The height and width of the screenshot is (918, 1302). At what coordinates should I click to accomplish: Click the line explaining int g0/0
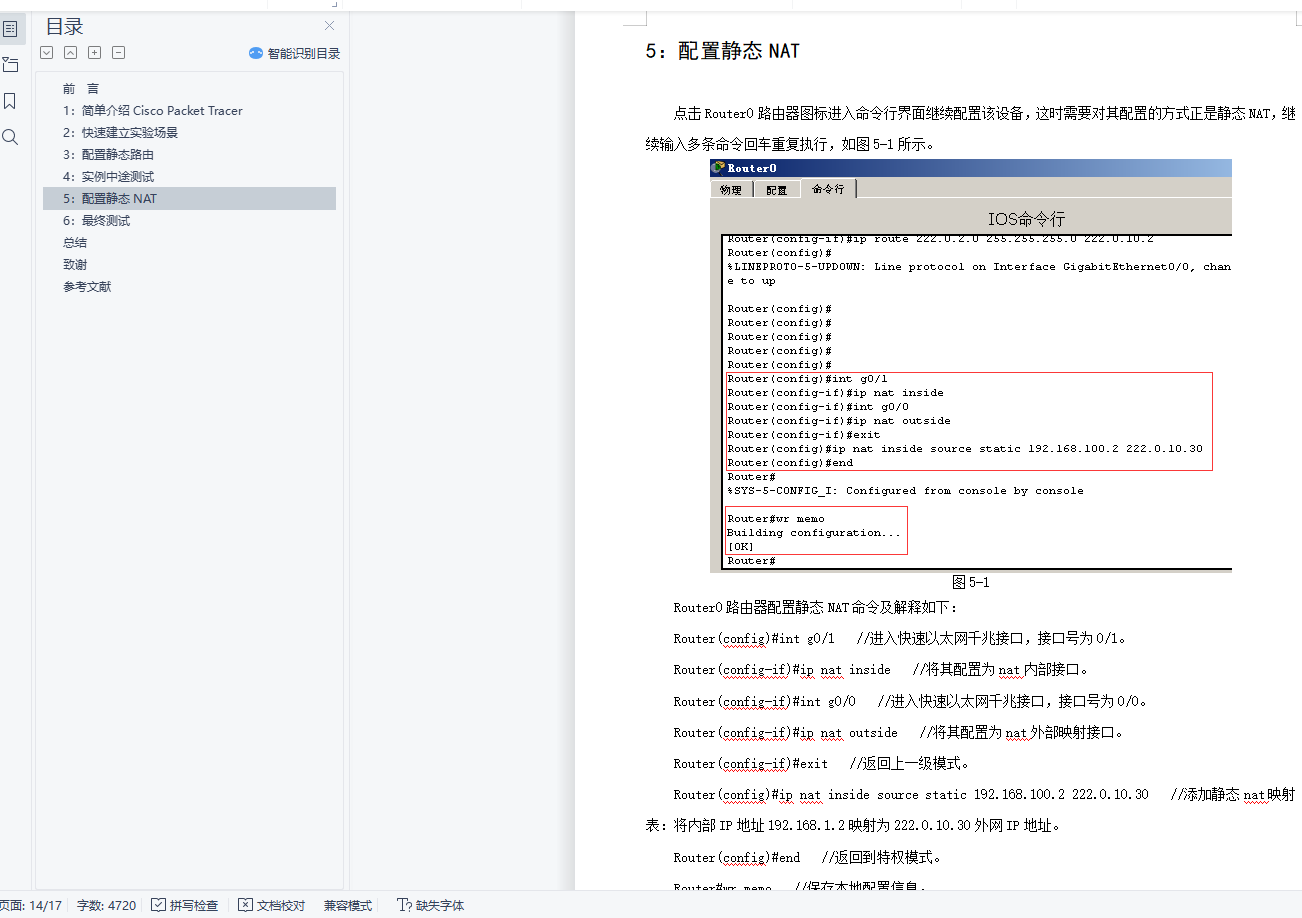pos(910,701)
